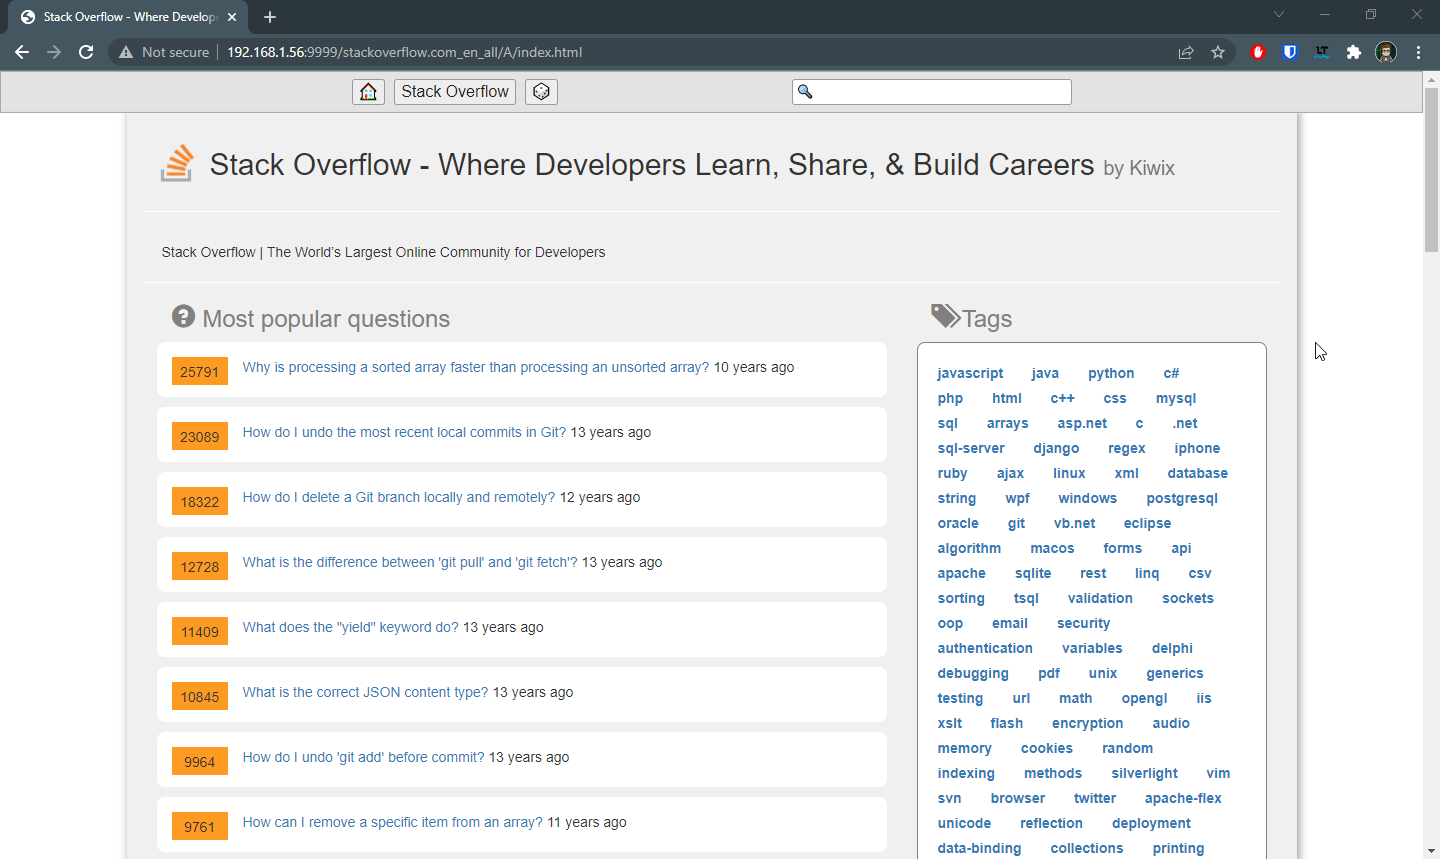
Task: Open the asp.net tag
Action: pos(1082,423)
